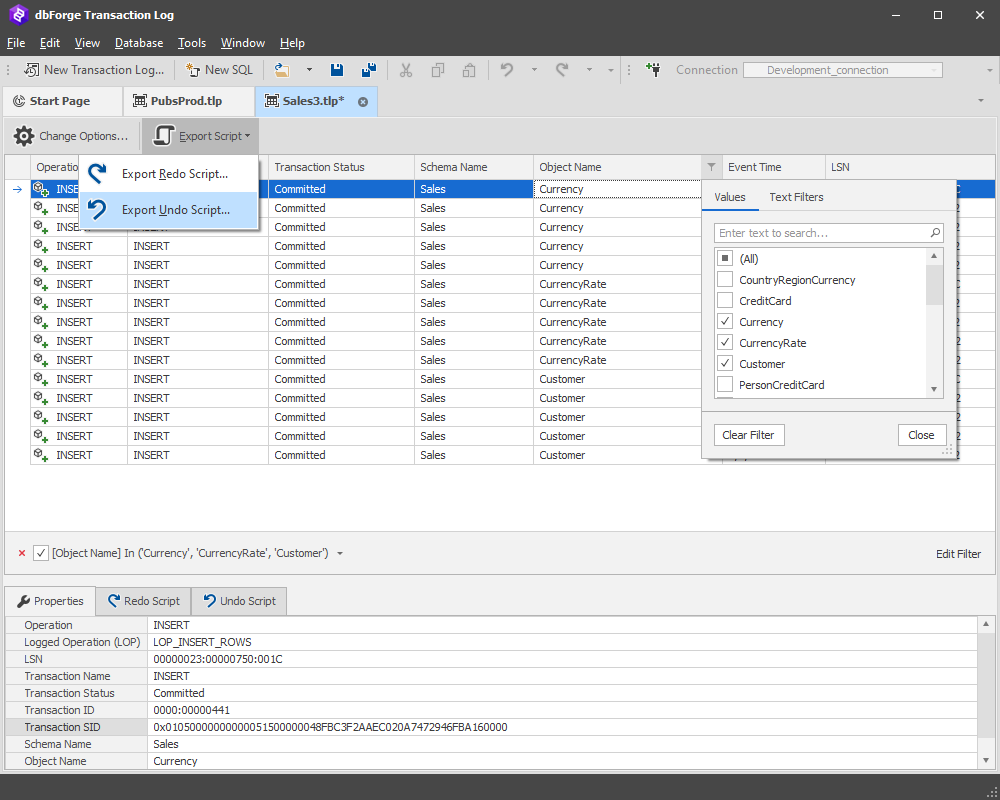Click the dbForge app logo icon
Screen dimensions: 1000x800
(x=19, y=15)
